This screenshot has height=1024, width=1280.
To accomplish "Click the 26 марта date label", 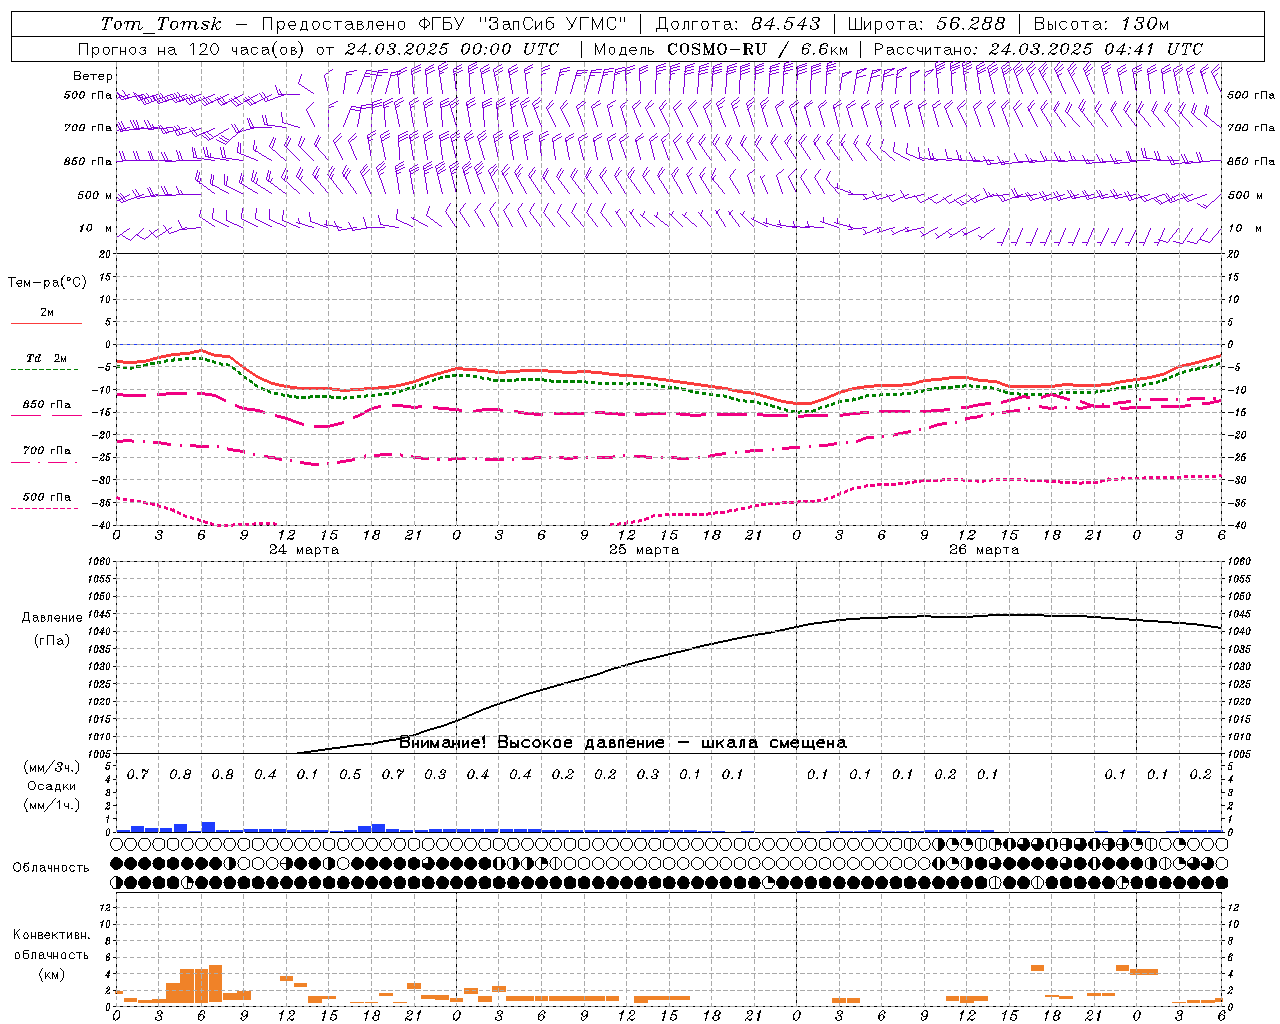I will 984,550.
